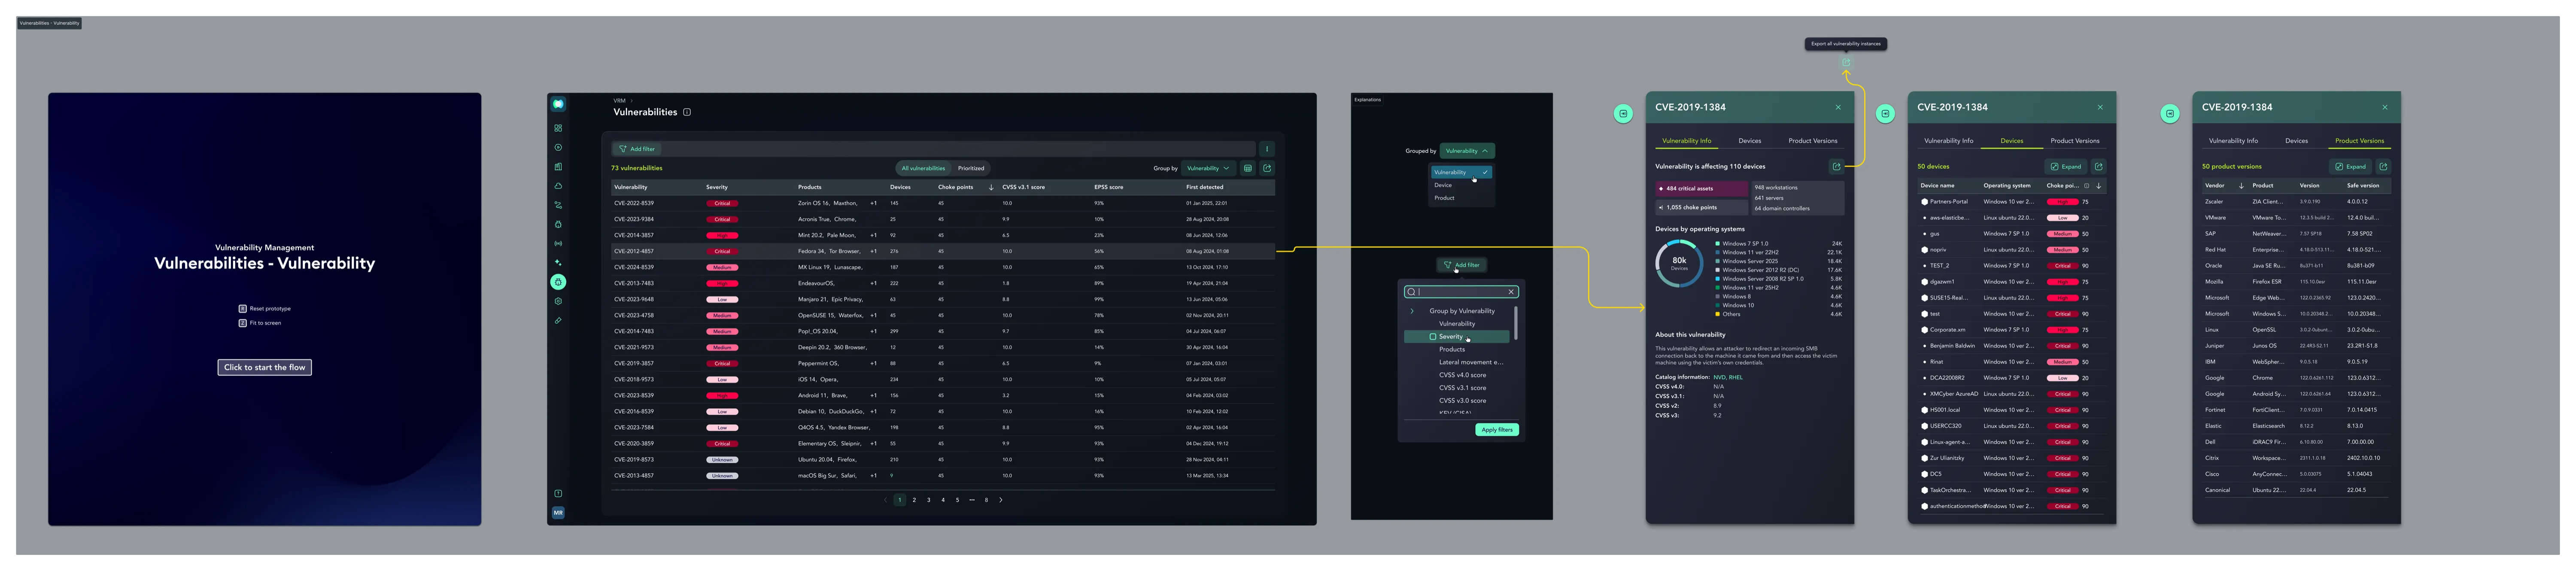The image size is (2576, 571).
Task: Clear the filter search box with the X
Action: click(x=1511, y=292)
